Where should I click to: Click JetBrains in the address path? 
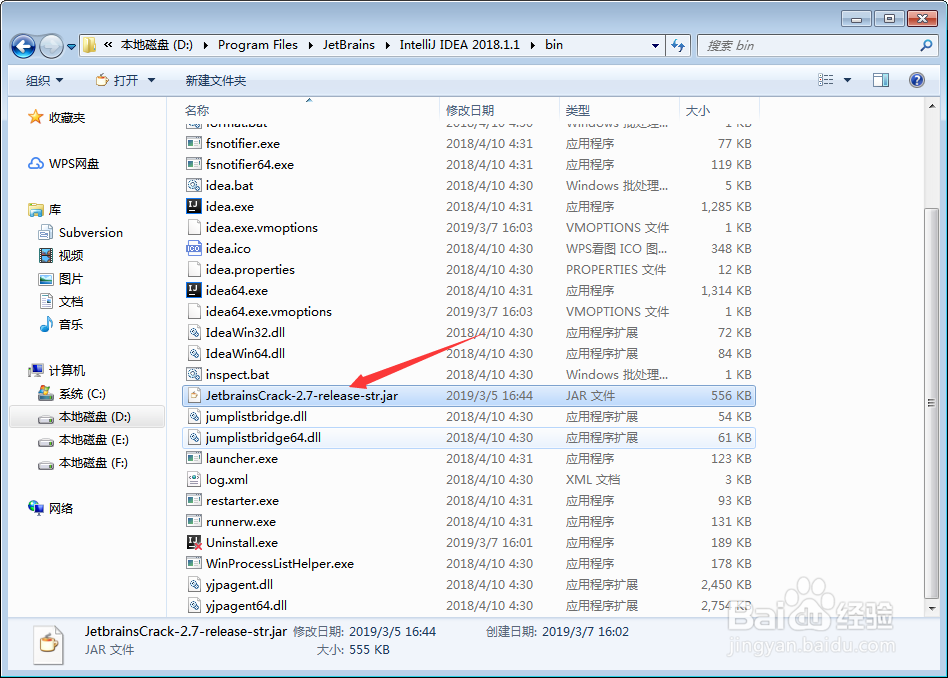coord(348,45)
